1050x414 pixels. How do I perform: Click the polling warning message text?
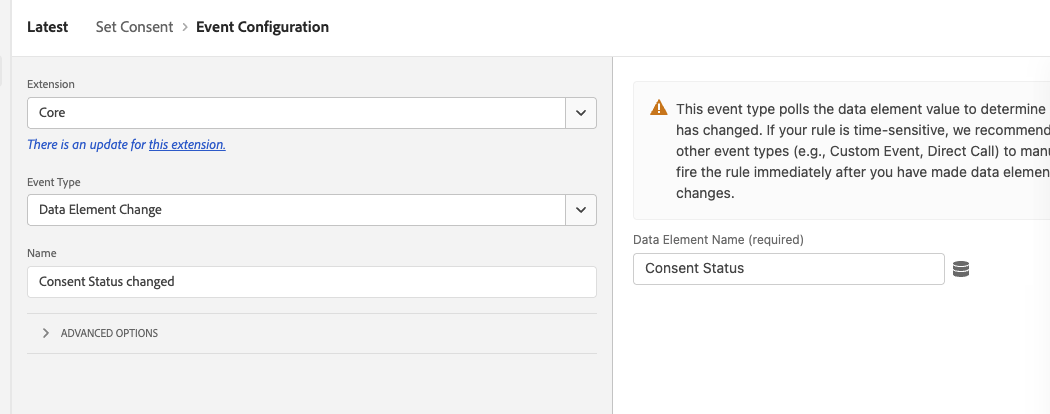click(x=862, y=151)
